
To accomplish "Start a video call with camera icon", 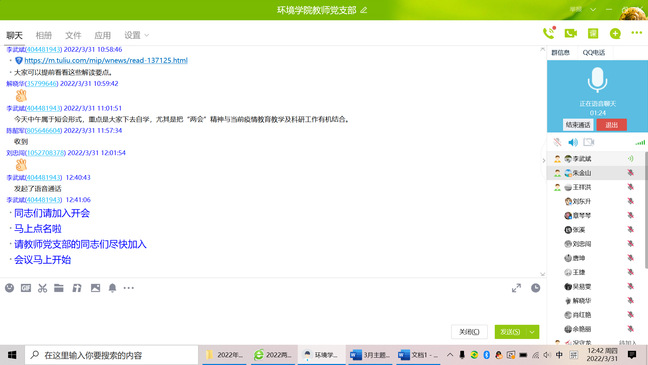I will tap(571, 33).
